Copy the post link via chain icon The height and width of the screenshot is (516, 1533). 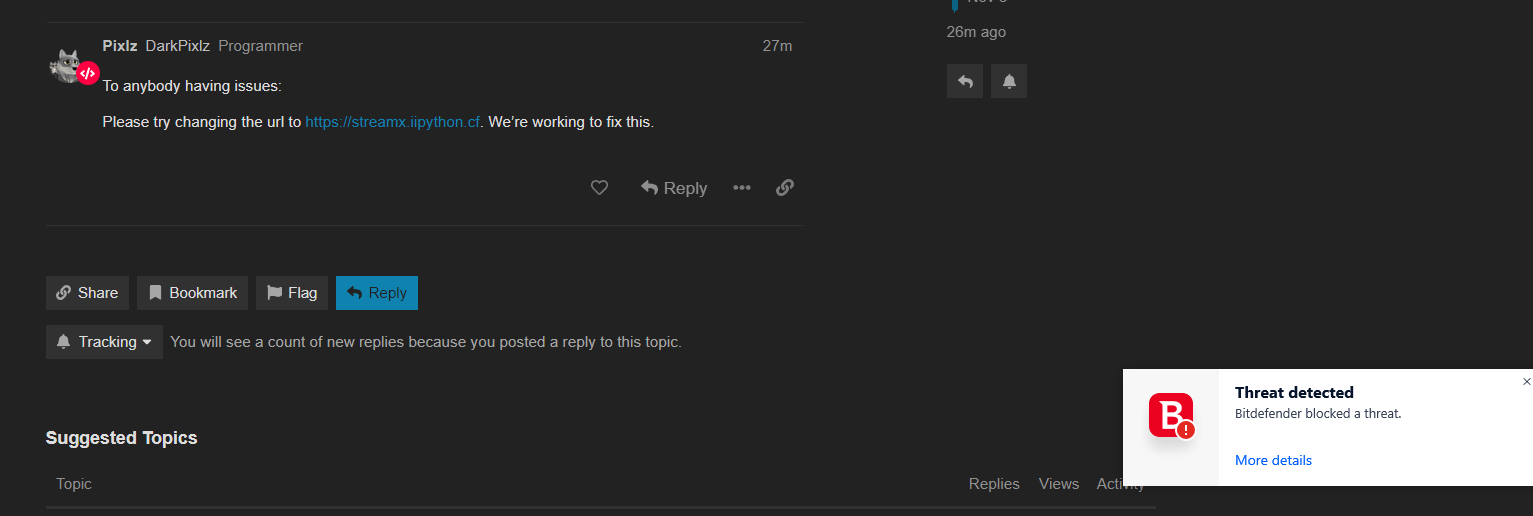pos(785,188)
